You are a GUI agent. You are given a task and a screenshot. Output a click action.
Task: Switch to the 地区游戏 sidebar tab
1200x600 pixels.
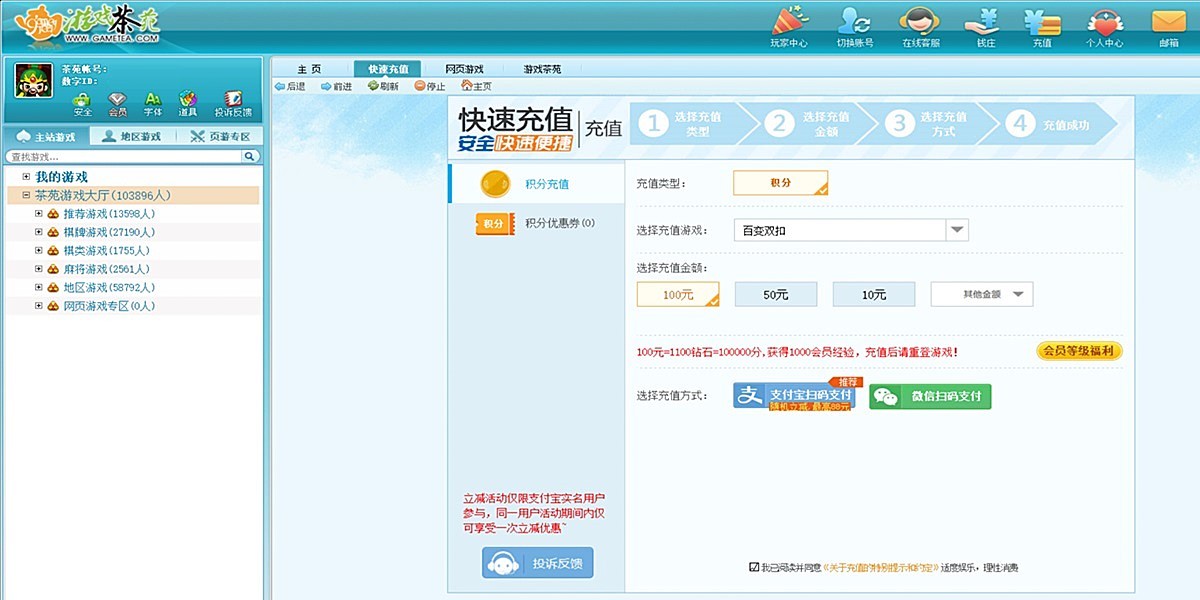pyautogui.click(x=135, y=135)
